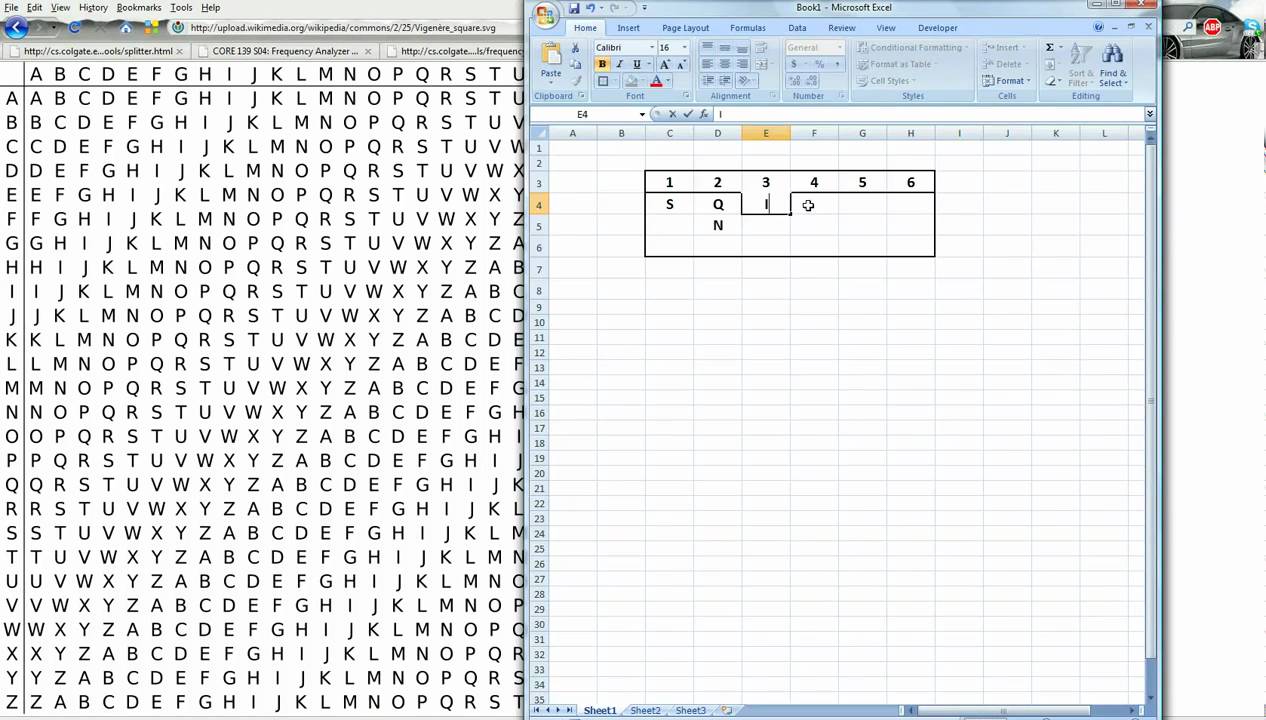
Task: Click inside the Excel formula bar
Action: [x=928, y=114]
